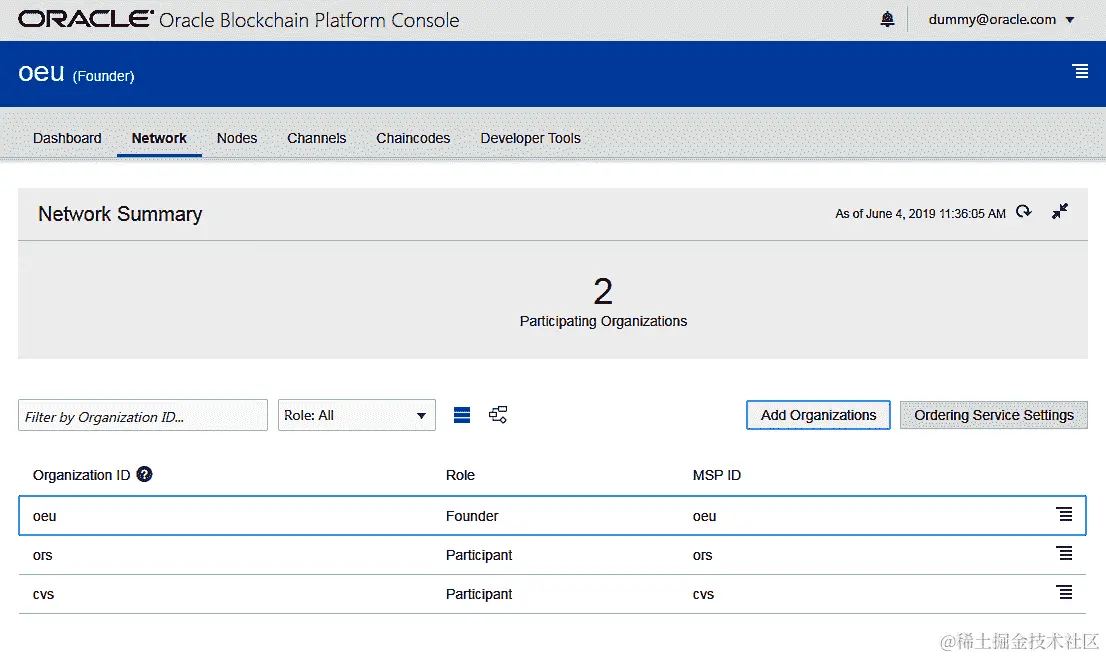Open action menu for cvs row
This screenshot has height=658, width=1106.
1064,592
